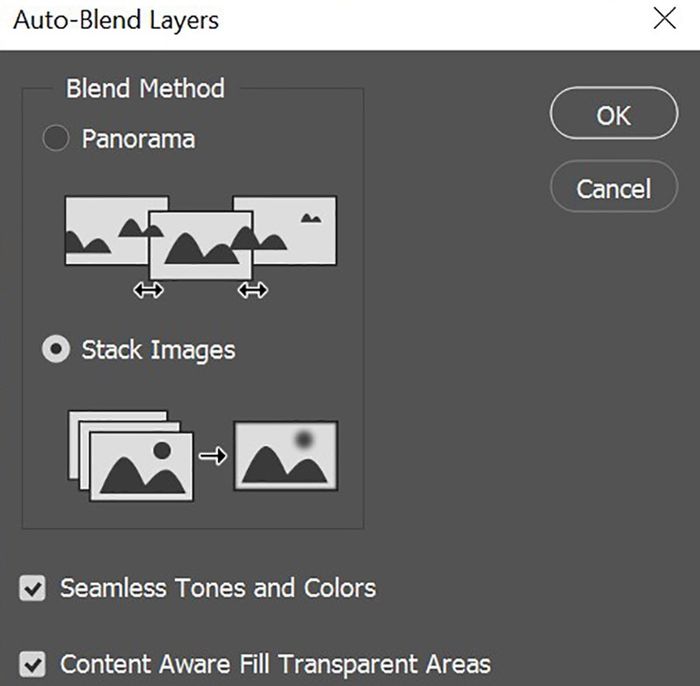
Task: Click the Blend Method group heading
Action: click(146, 88)
